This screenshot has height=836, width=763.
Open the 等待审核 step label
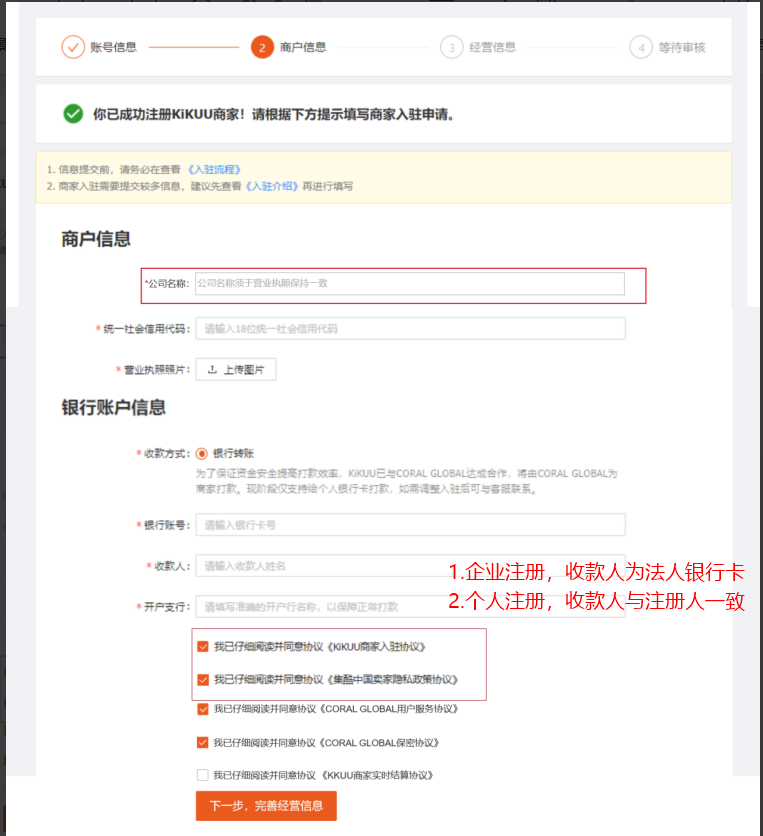[681, 47]
